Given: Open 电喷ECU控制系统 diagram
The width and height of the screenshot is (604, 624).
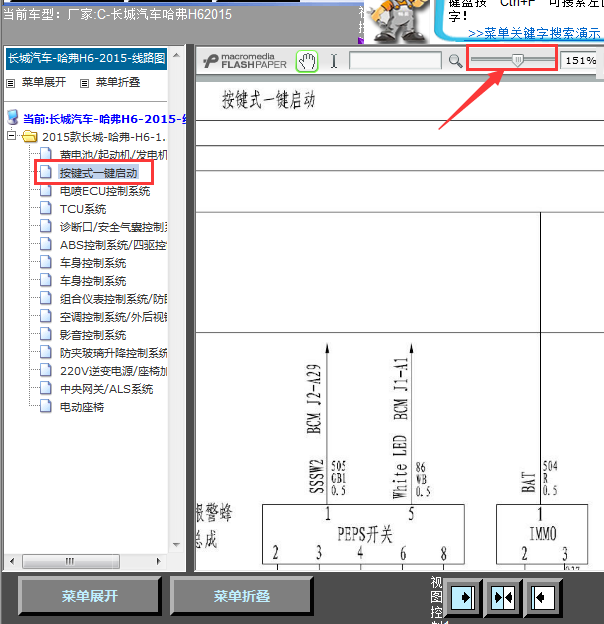Looking at the screenshot, I should (105, 191).
